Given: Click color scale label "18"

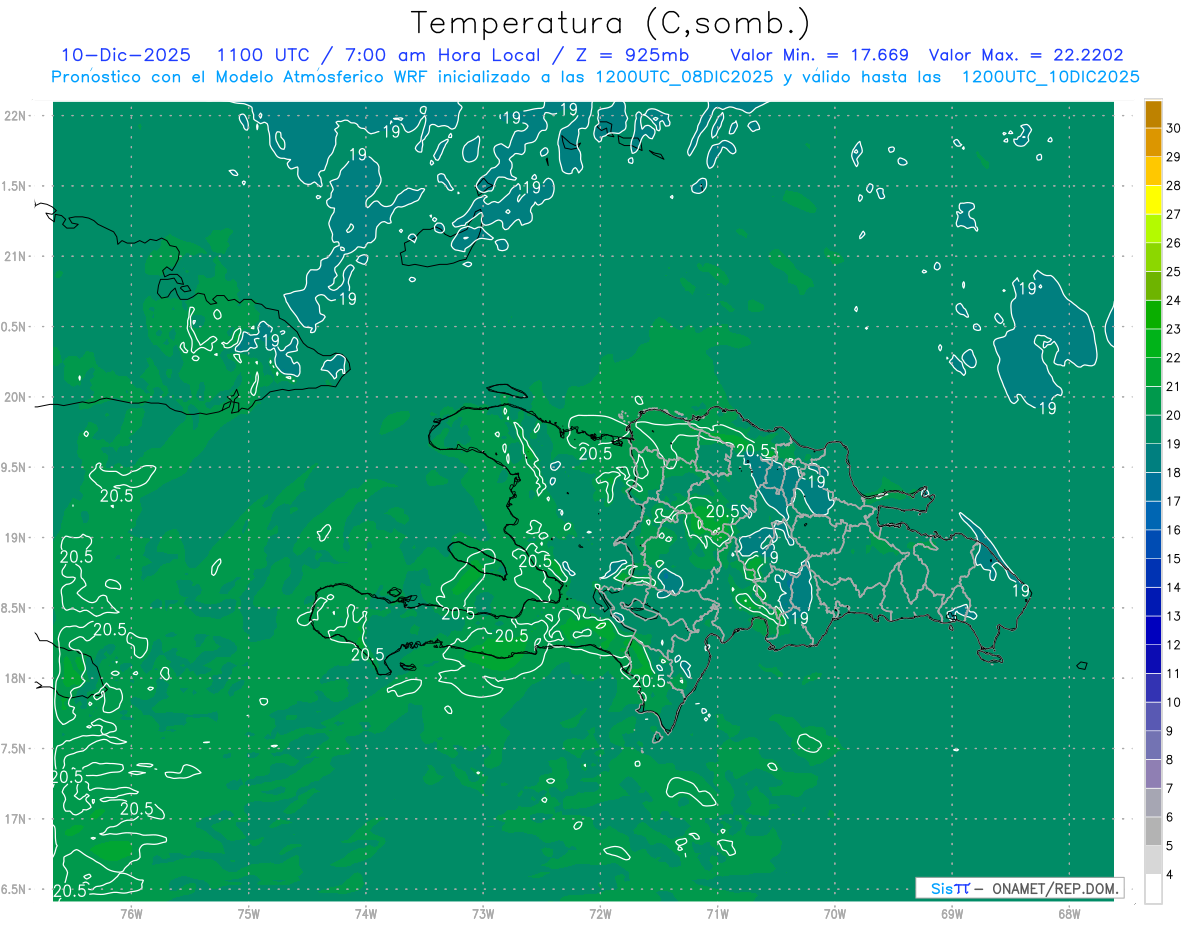Looking at the screenshot, I should 1175,472.
